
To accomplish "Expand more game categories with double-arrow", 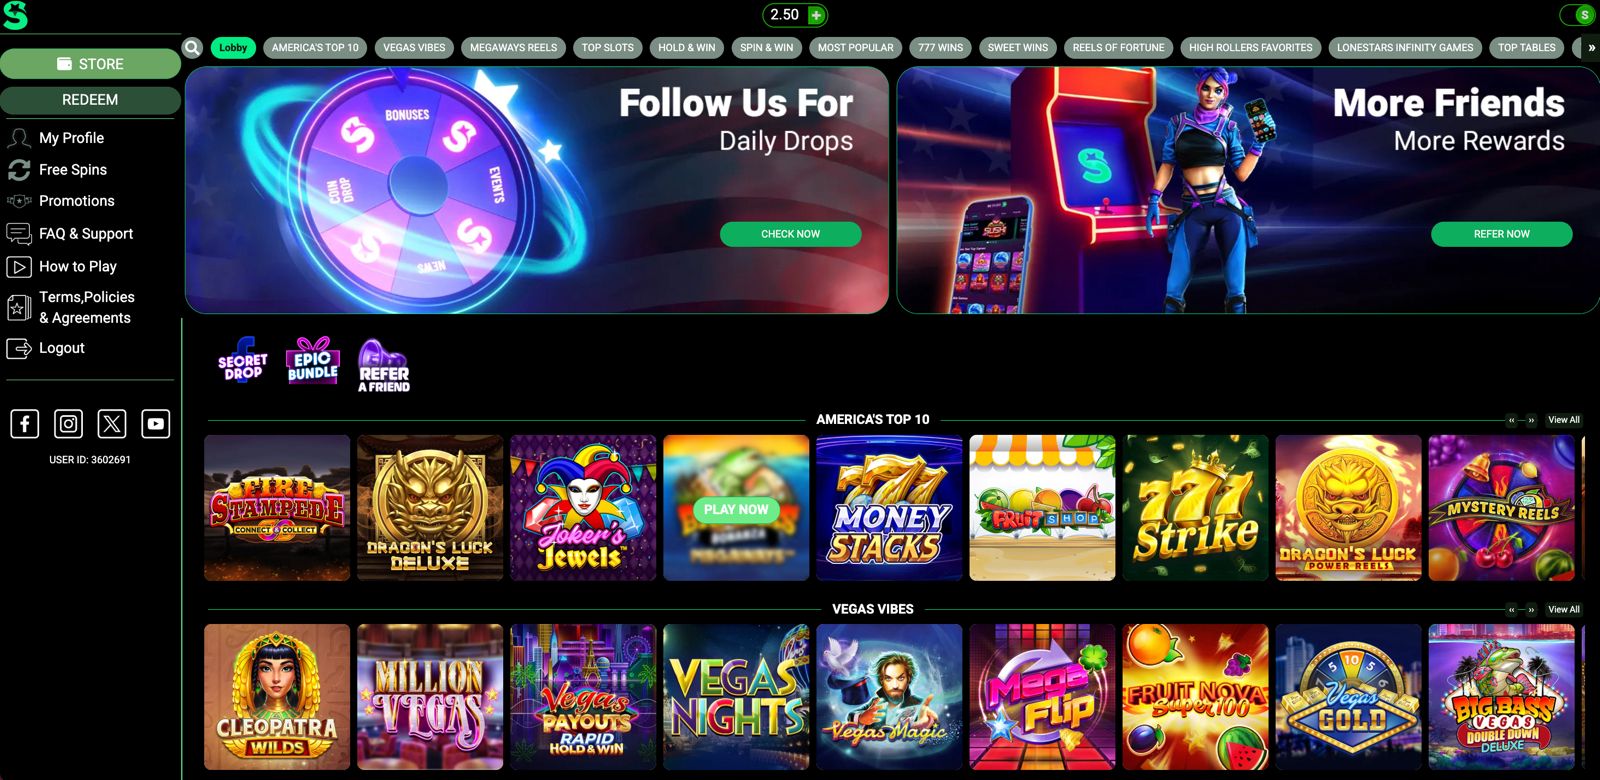I will tap(1591, 47).
